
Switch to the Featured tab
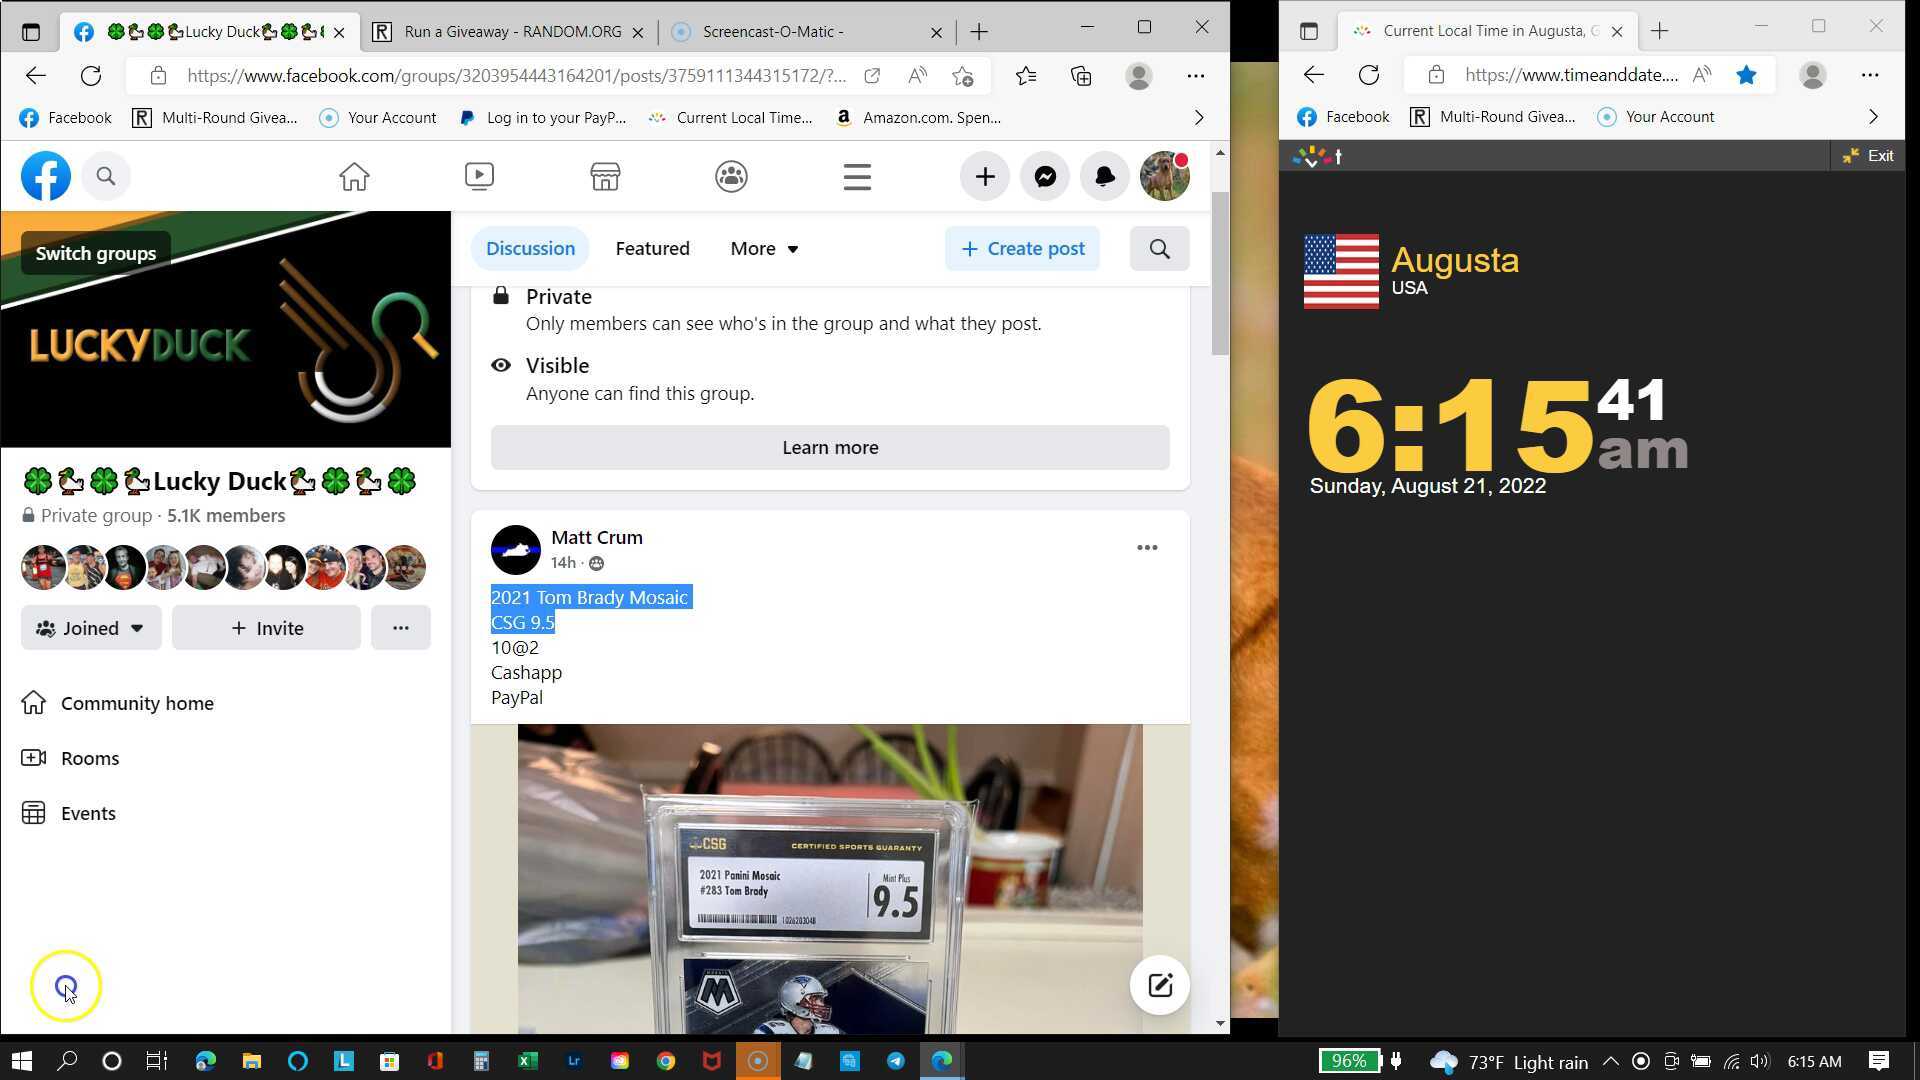click(x=652, y=249)
